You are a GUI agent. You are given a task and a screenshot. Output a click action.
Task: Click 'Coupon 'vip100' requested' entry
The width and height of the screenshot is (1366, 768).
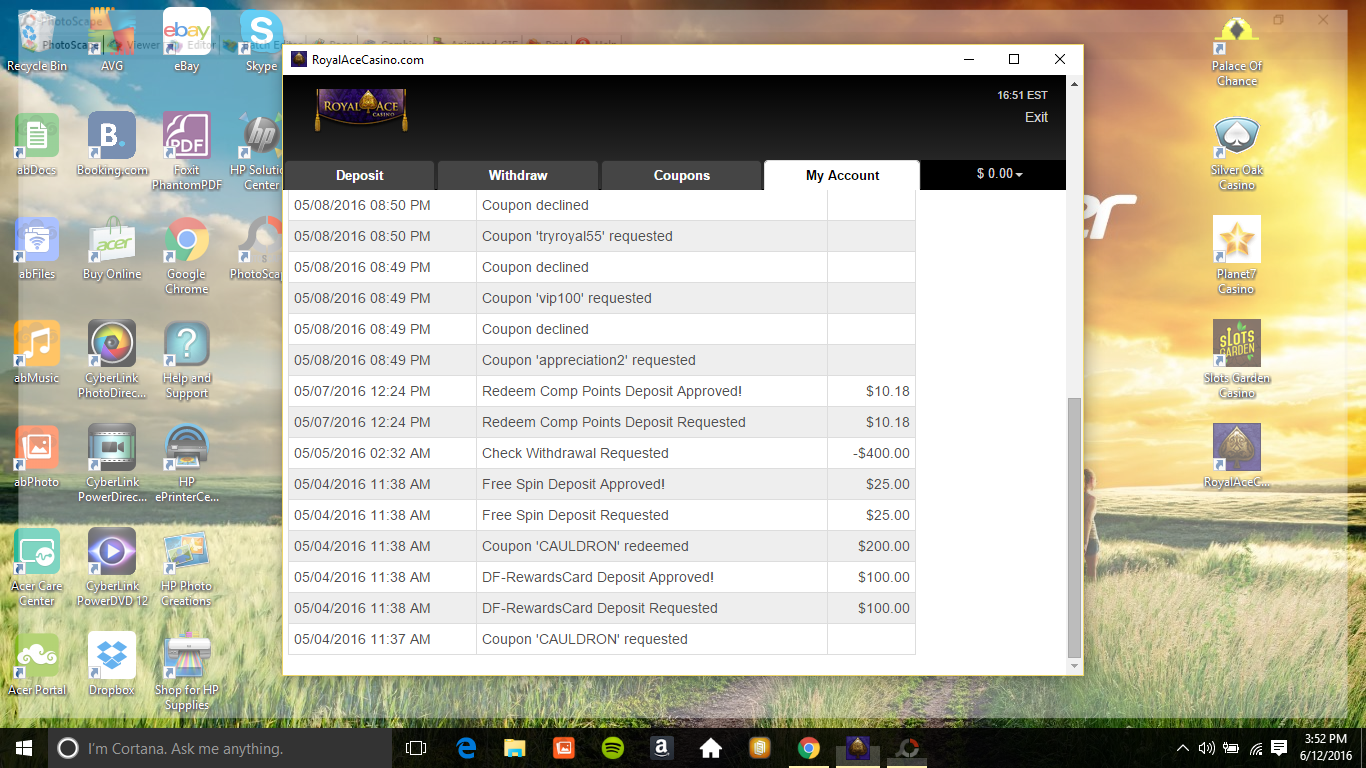click(x=567, y=298)
